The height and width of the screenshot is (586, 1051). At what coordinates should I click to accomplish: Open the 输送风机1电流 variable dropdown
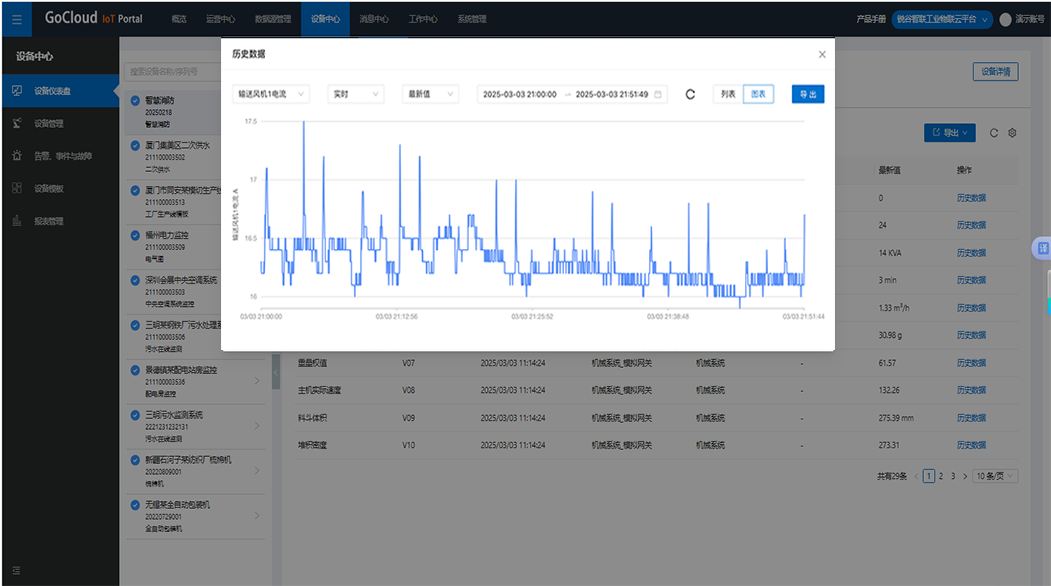[271, 94]
